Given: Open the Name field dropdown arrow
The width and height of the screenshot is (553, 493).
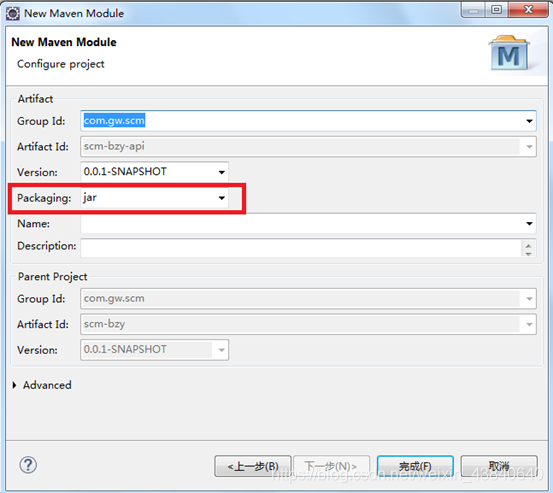Looking at the screenshot, I should (x=529, y=224).
